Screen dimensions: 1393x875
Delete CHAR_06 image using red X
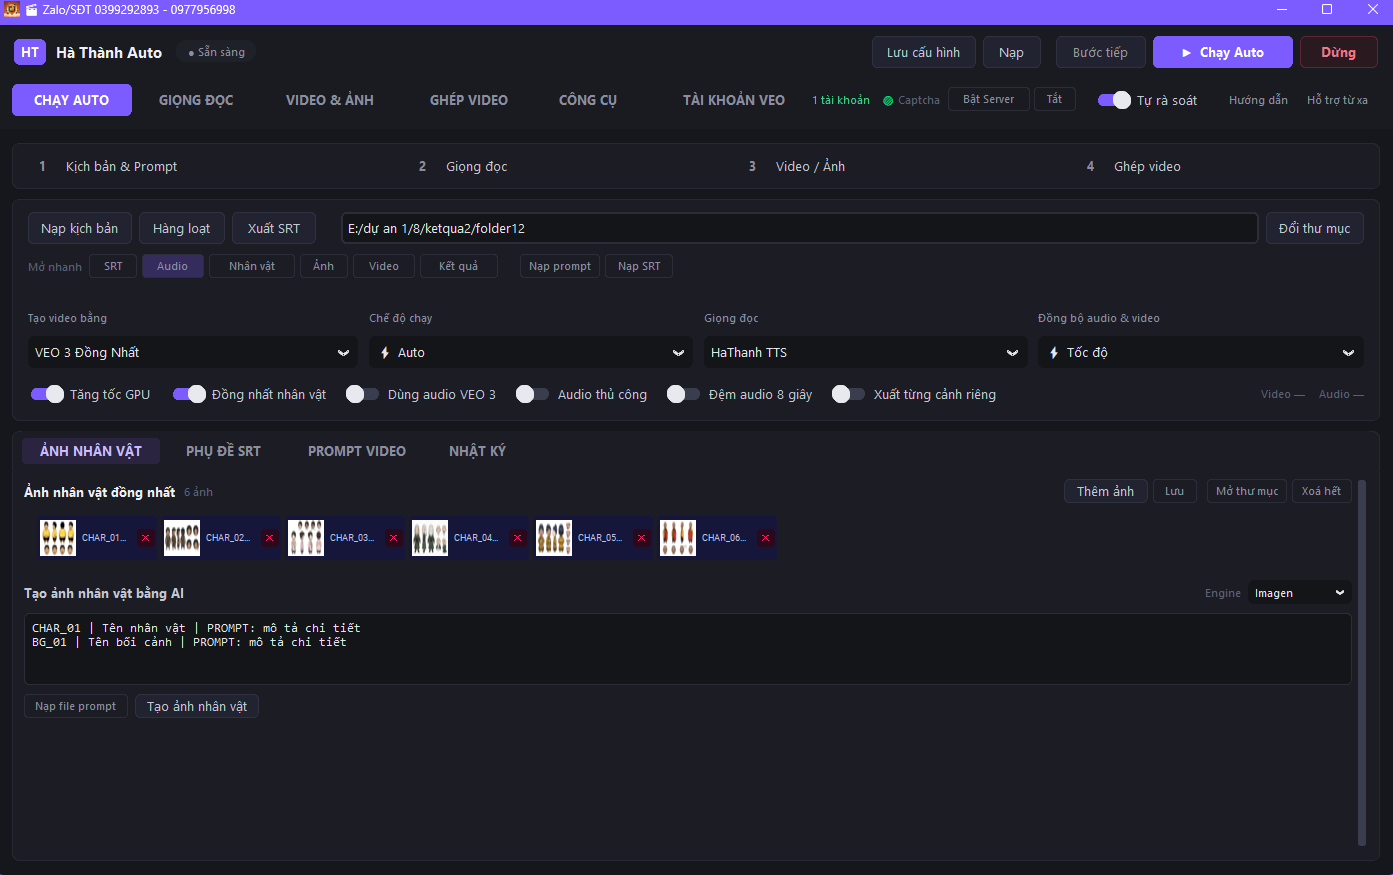point(765,538)
